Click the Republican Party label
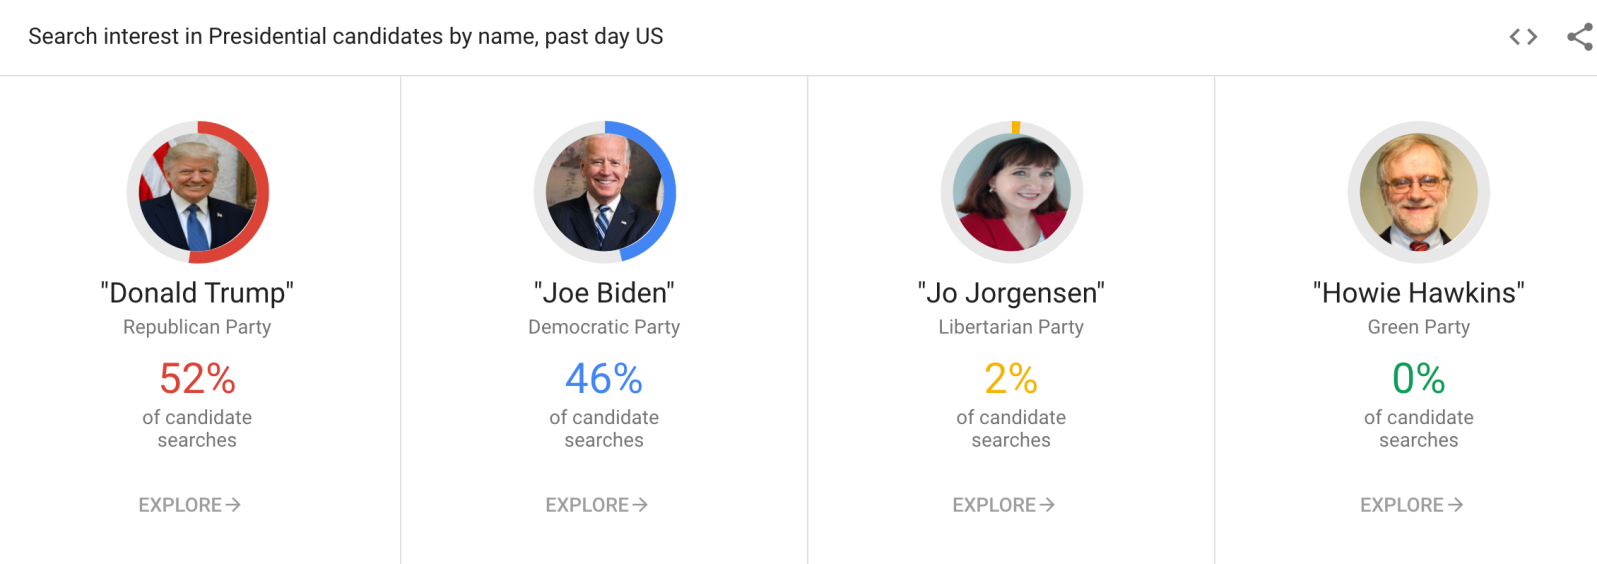 point(197,327)
